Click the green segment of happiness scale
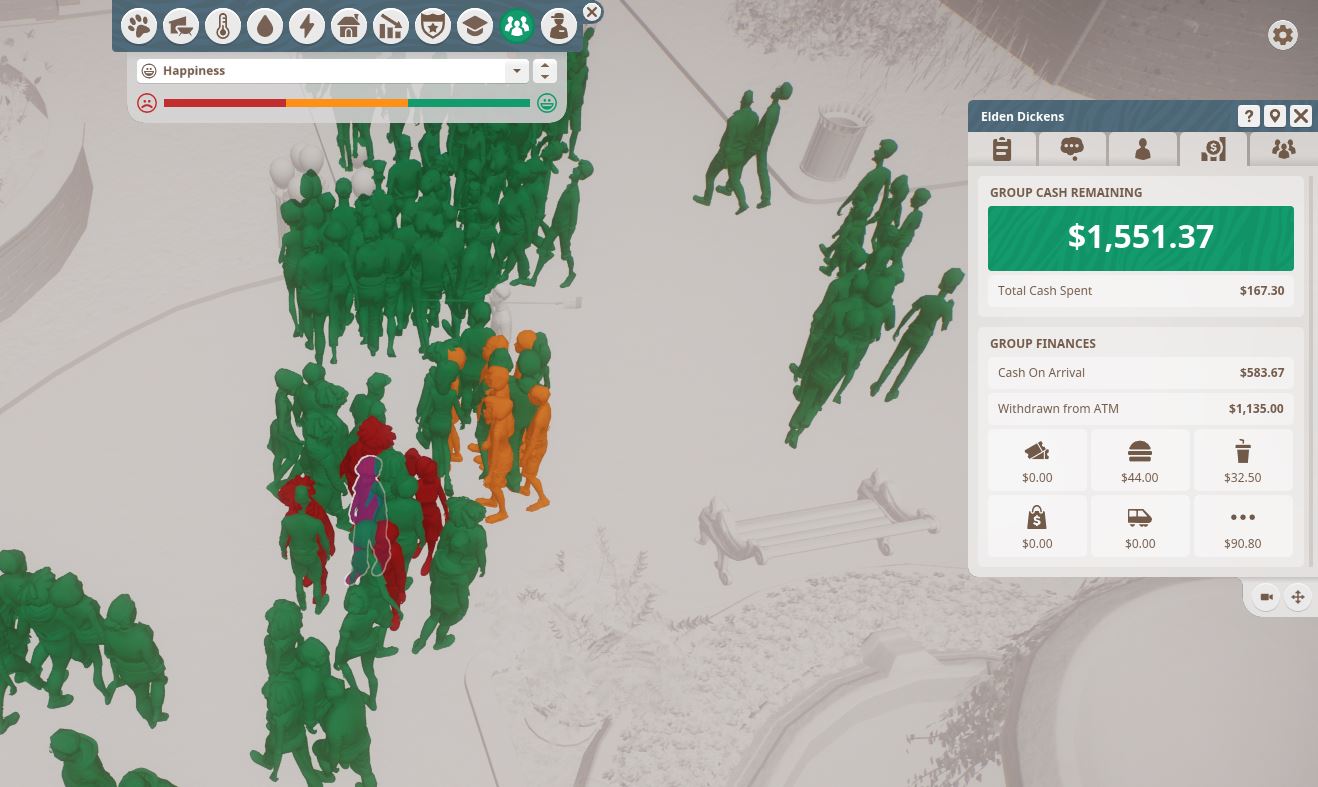Image resolution: width=1318 pixels, height=787 pixels. point(469,103)
